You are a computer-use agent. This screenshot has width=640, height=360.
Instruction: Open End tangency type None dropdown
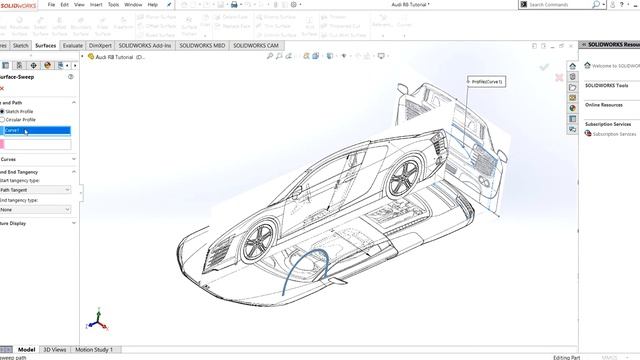[x=36, y=210]
